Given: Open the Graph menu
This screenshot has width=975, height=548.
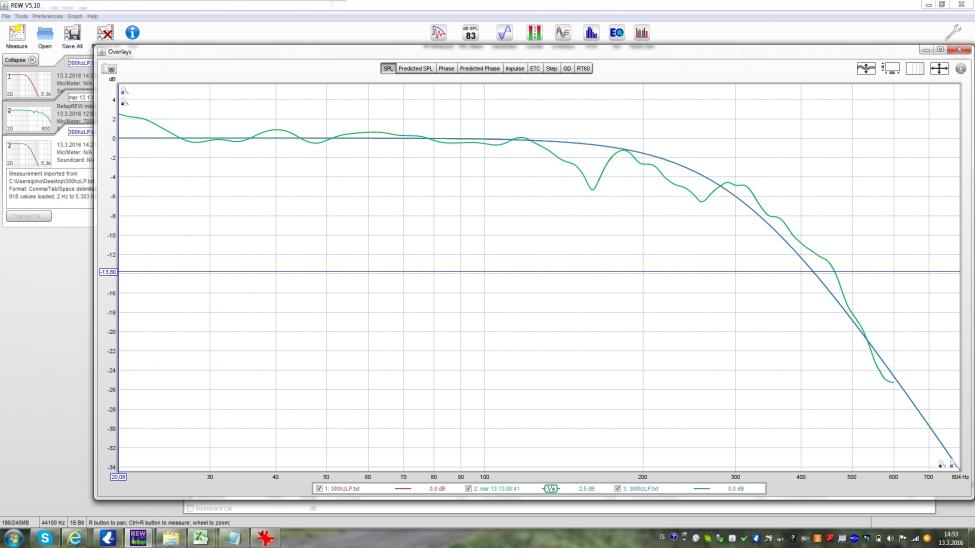Looking at the screenshot, I should (75, 17).
